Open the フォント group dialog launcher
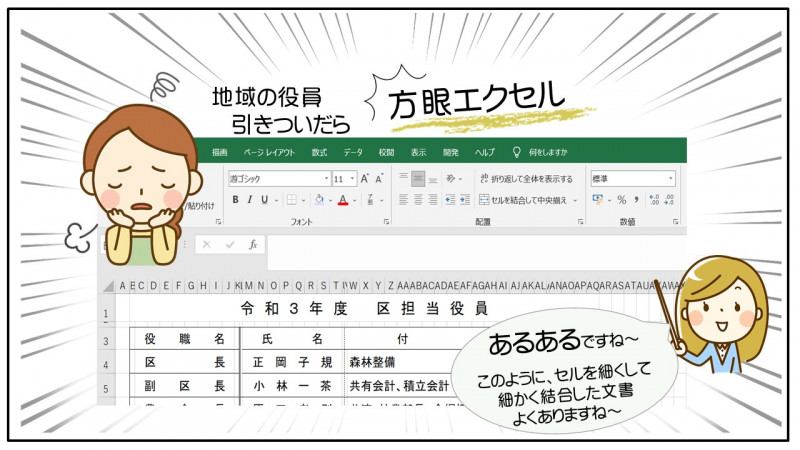 click(x=386, y=222)
